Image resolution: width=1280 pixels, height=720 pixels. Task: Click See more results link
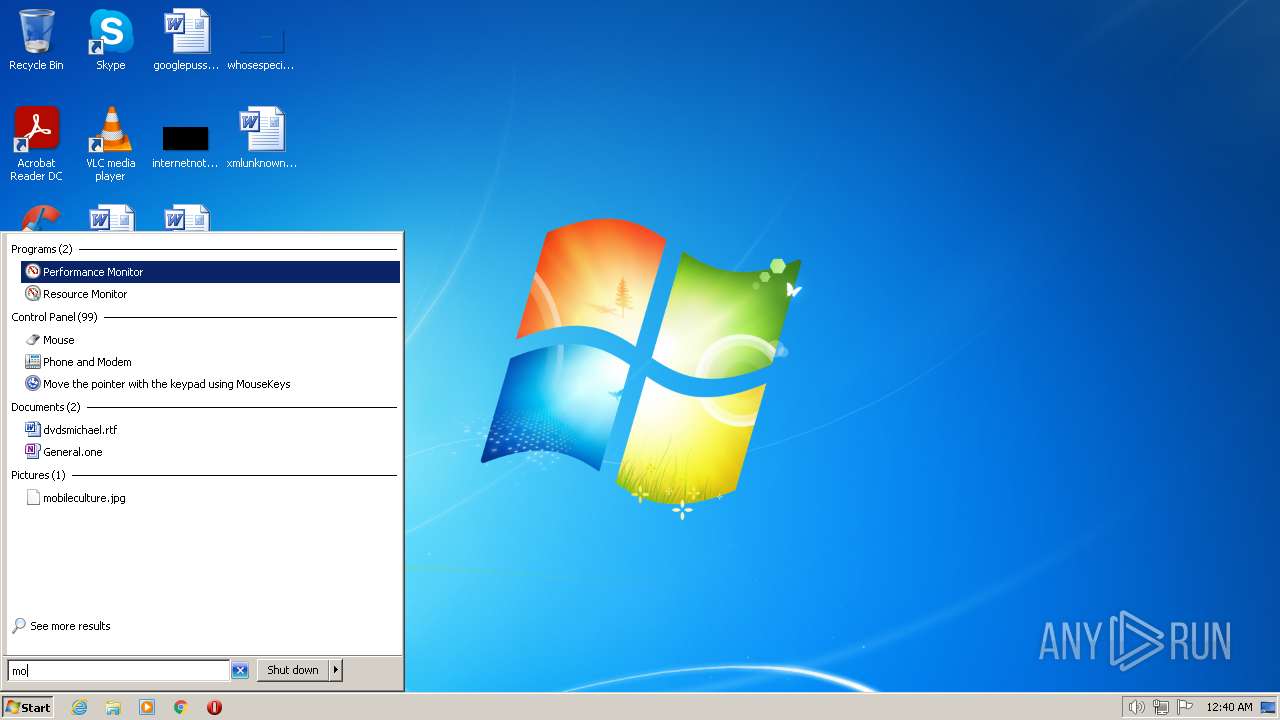pyautogui.click(x=61, y=626)
